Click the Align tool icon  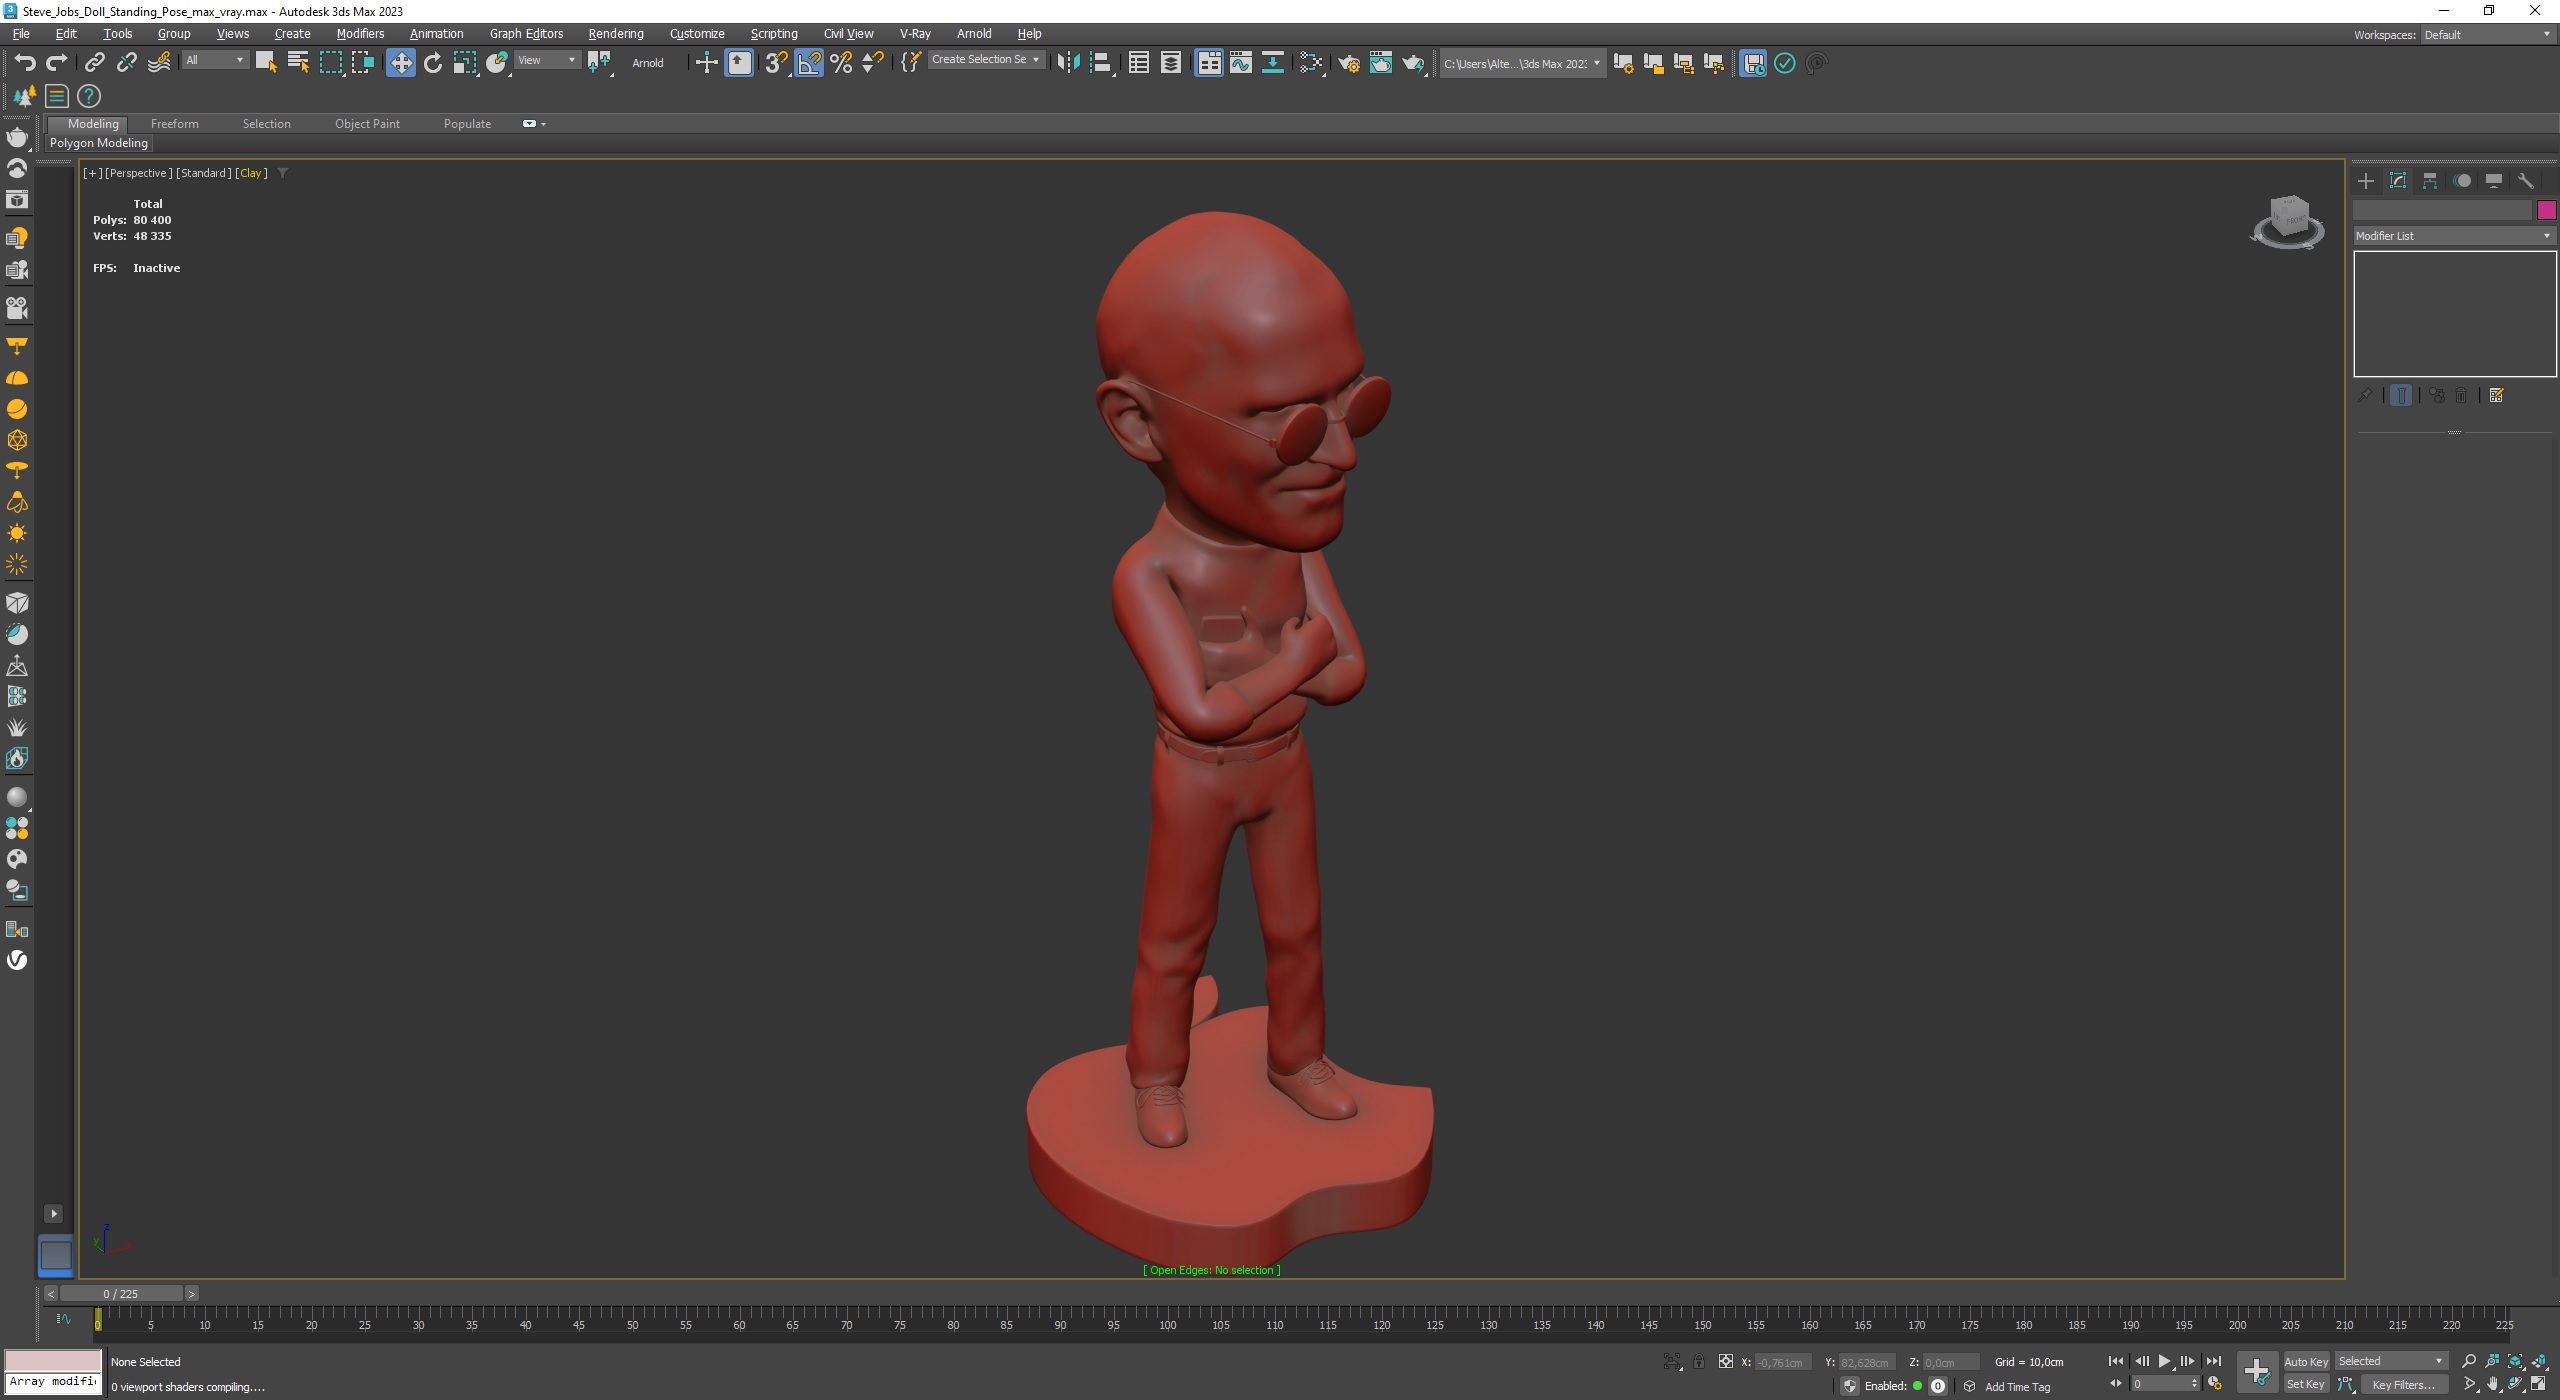coord(1100,63)
